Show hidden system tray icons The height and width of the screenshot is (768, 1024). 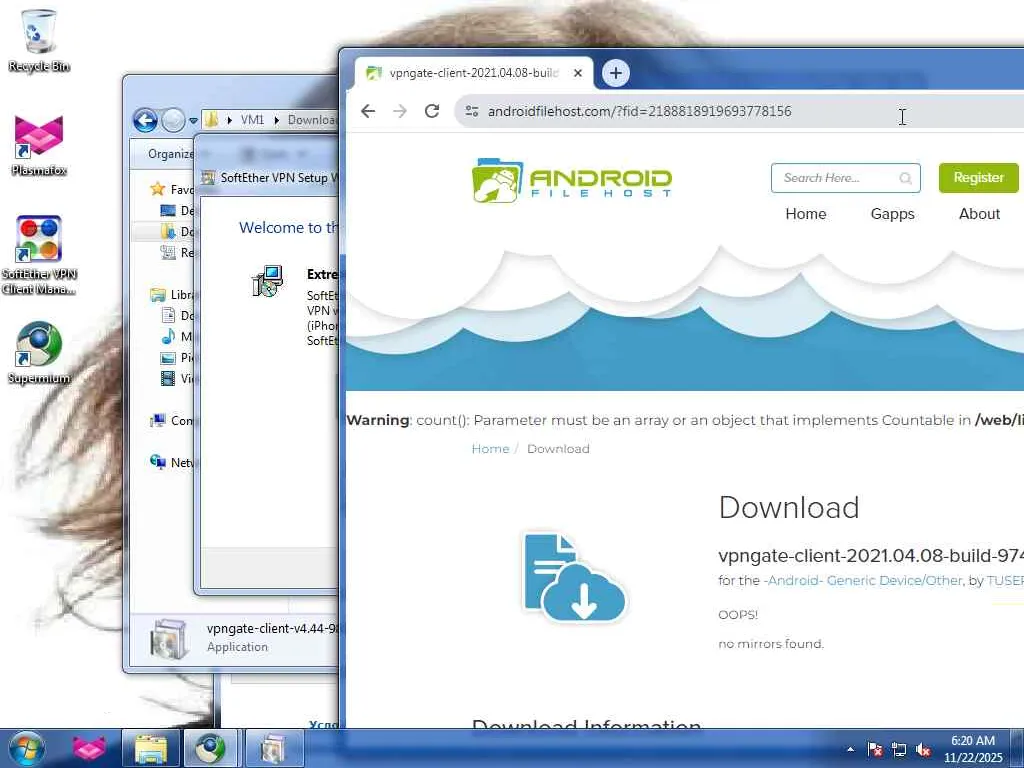(850, 749)
